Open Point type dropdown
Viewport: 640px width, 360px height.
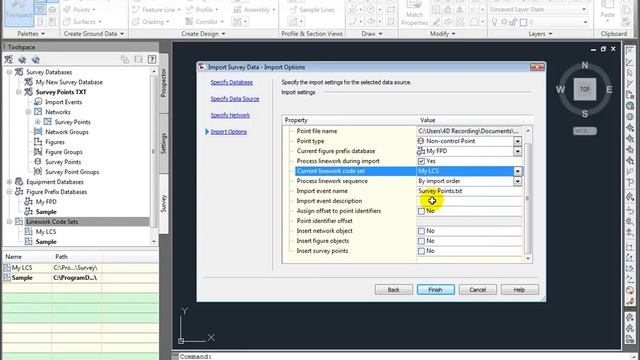click(x=517, y=141)
